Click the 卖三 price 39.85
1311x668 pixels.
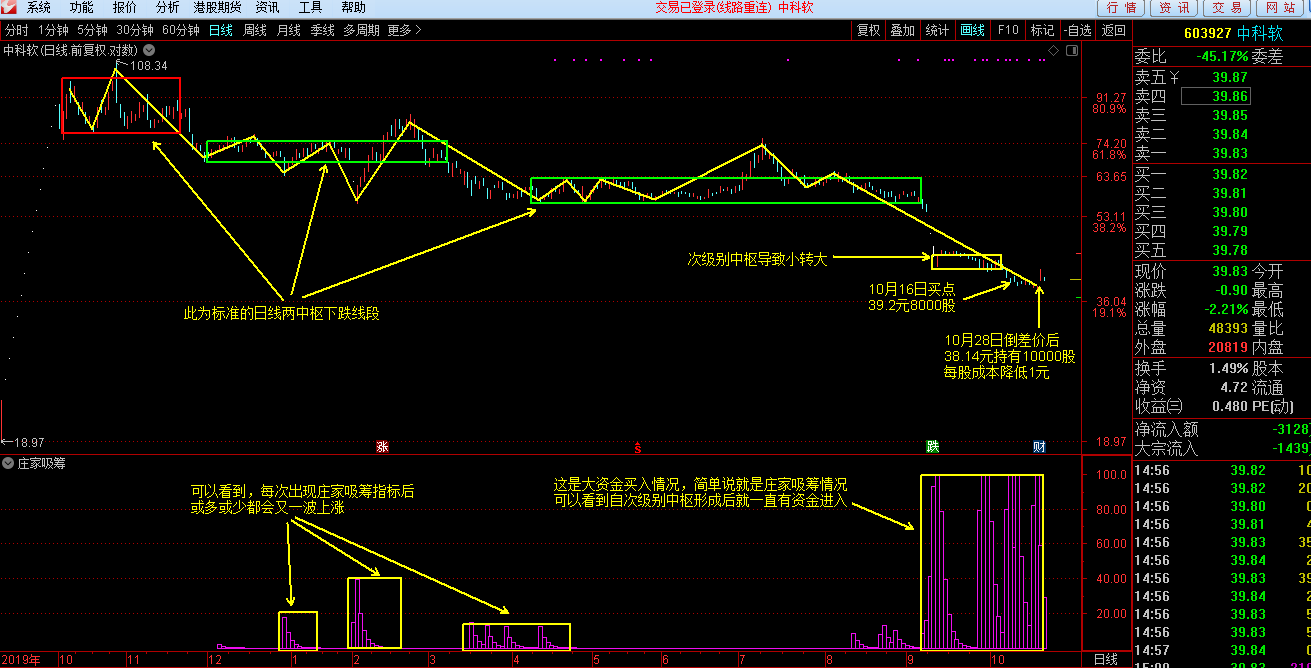tap(1230, 116)
